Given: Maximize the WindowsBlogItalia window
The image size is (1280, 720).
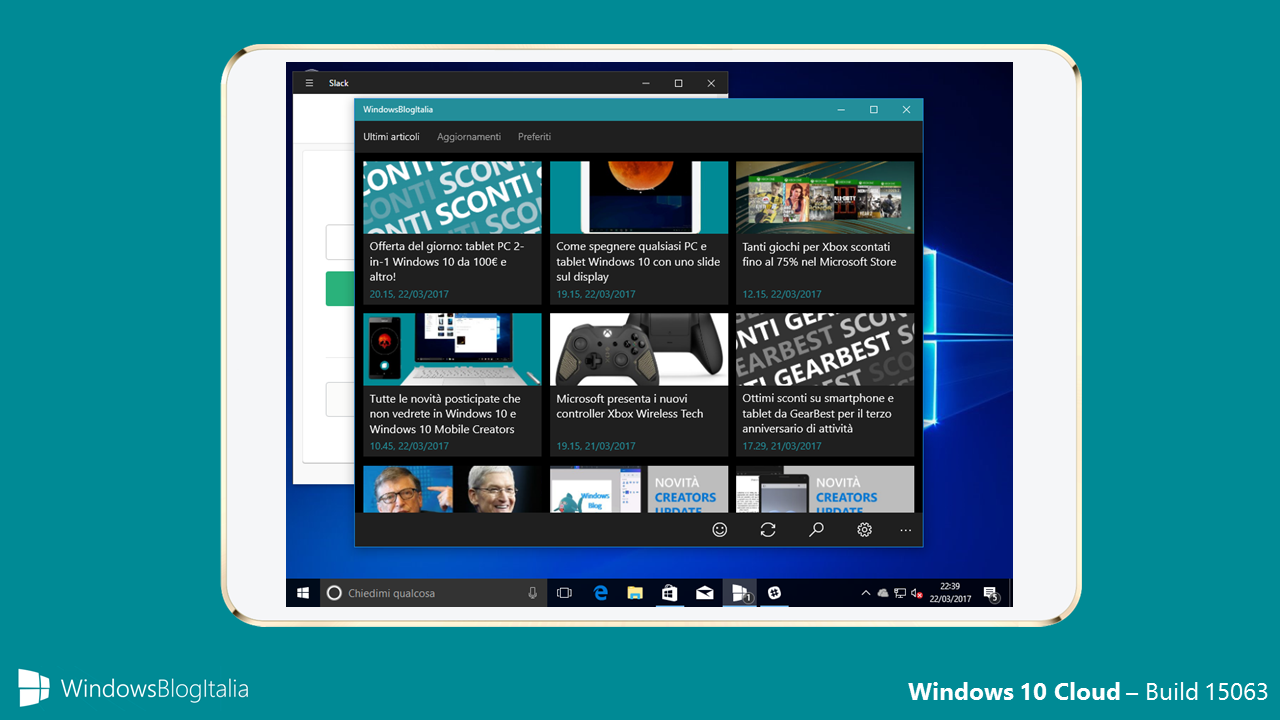Looking at the screenshot, I should (873, 109).
